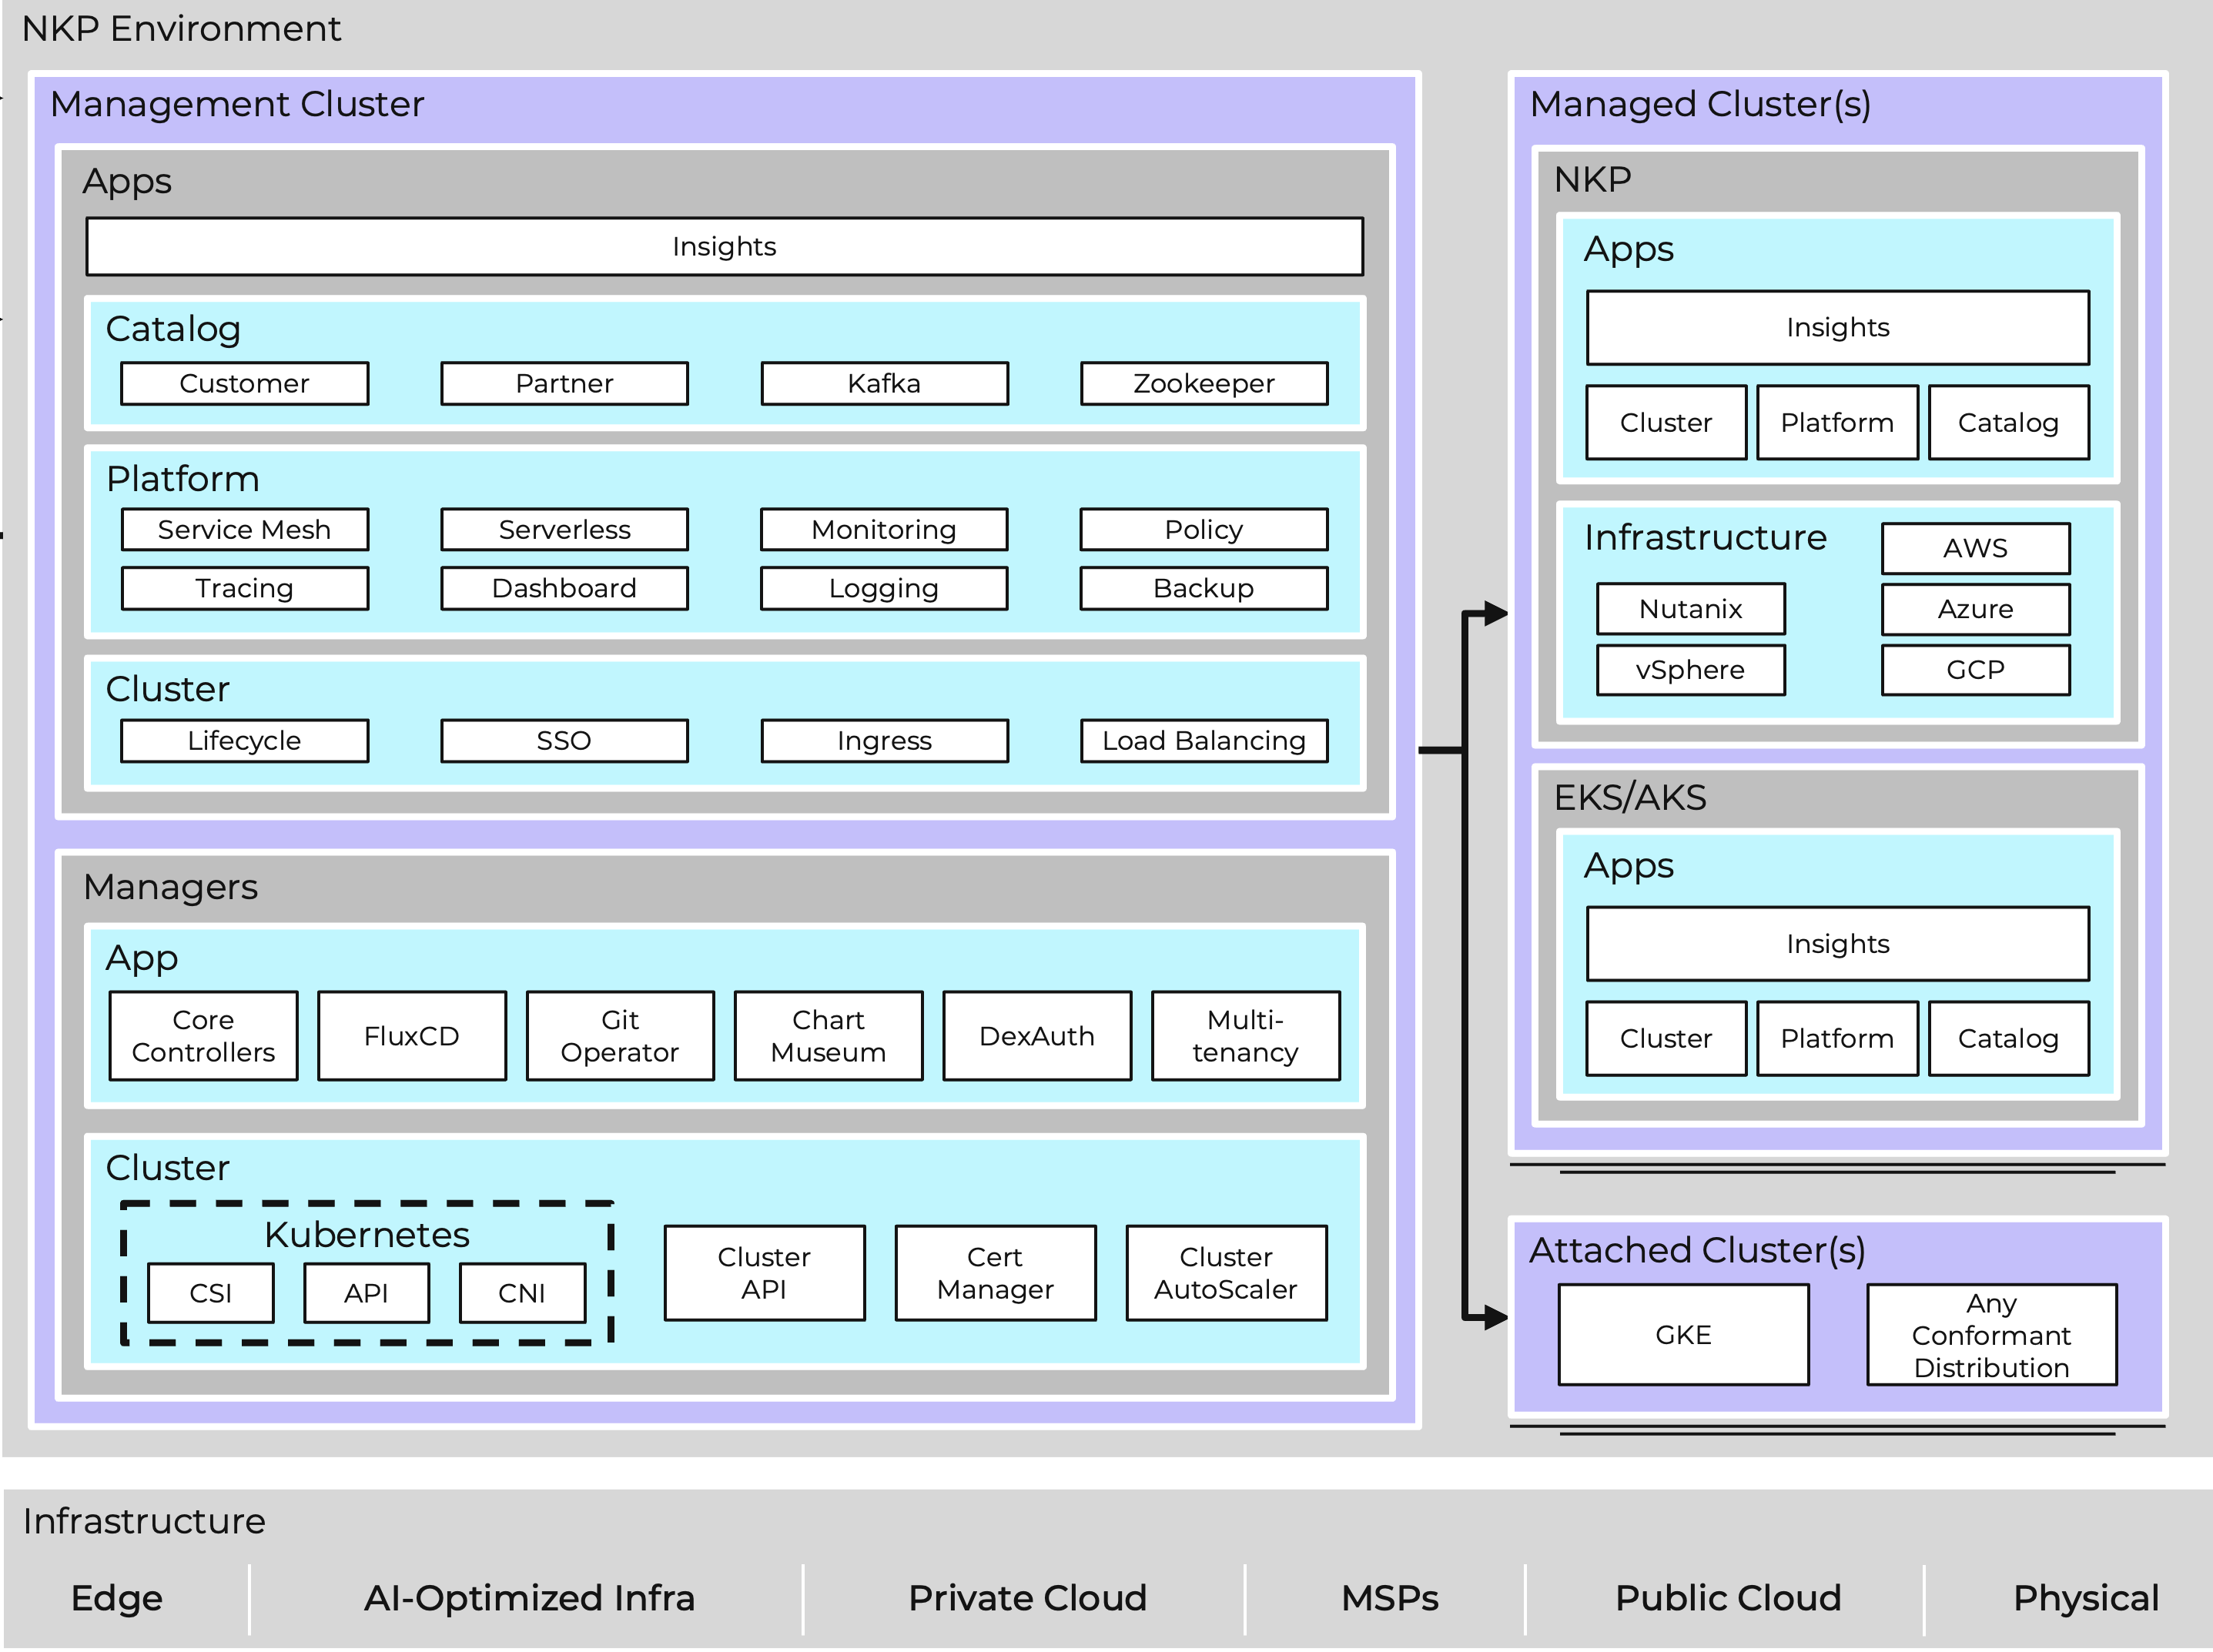
Task: Click the Private Cloud infrastructure label
Action: click(x=1027, y=1598)
